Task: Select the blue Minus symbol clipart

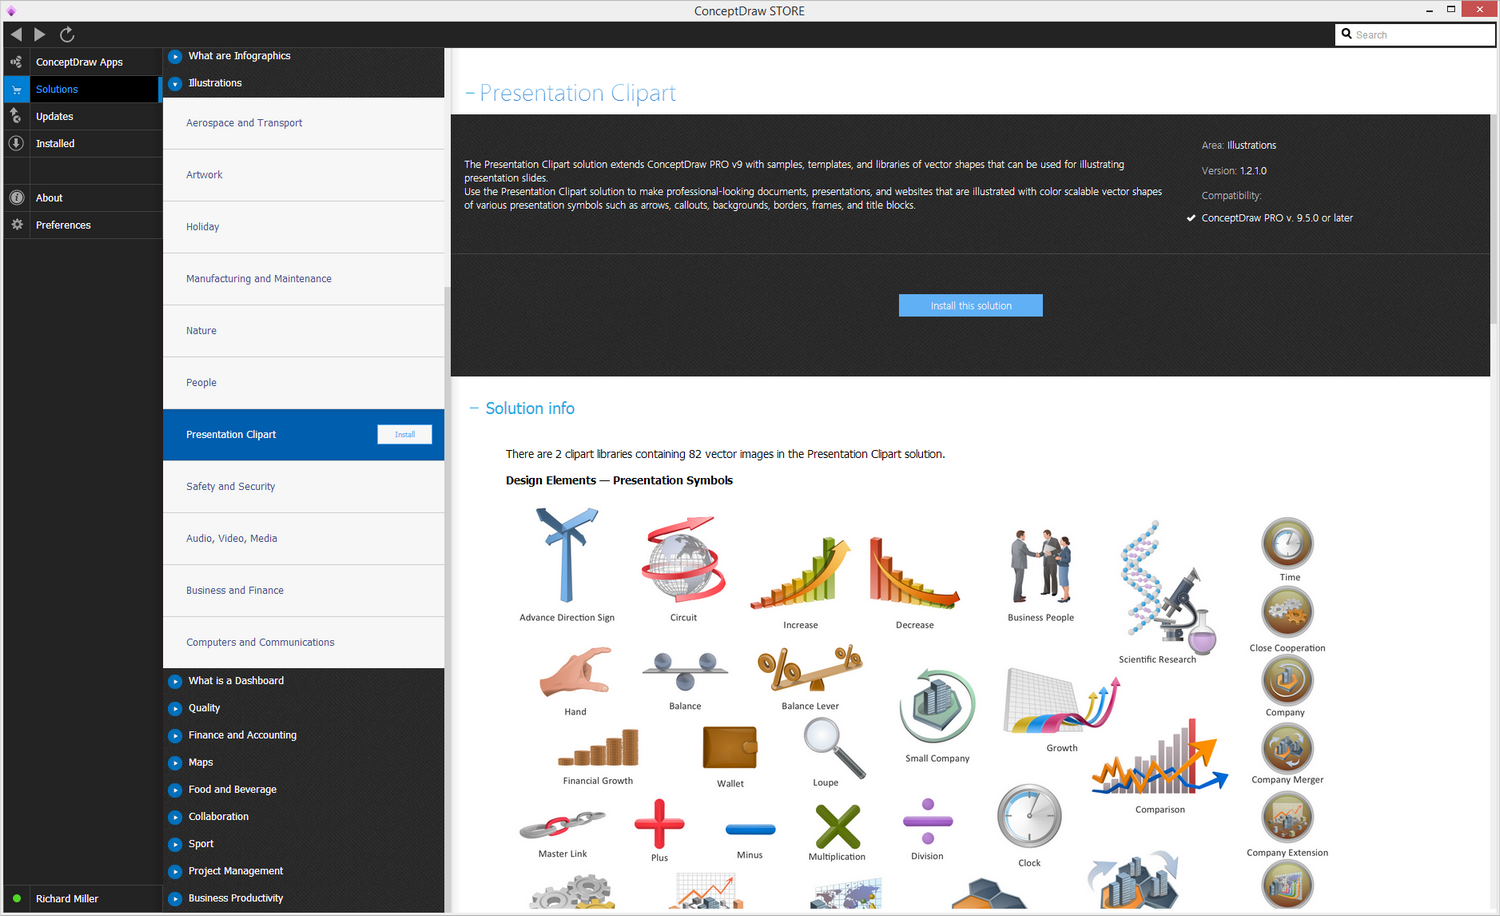Action: point(750,829)
